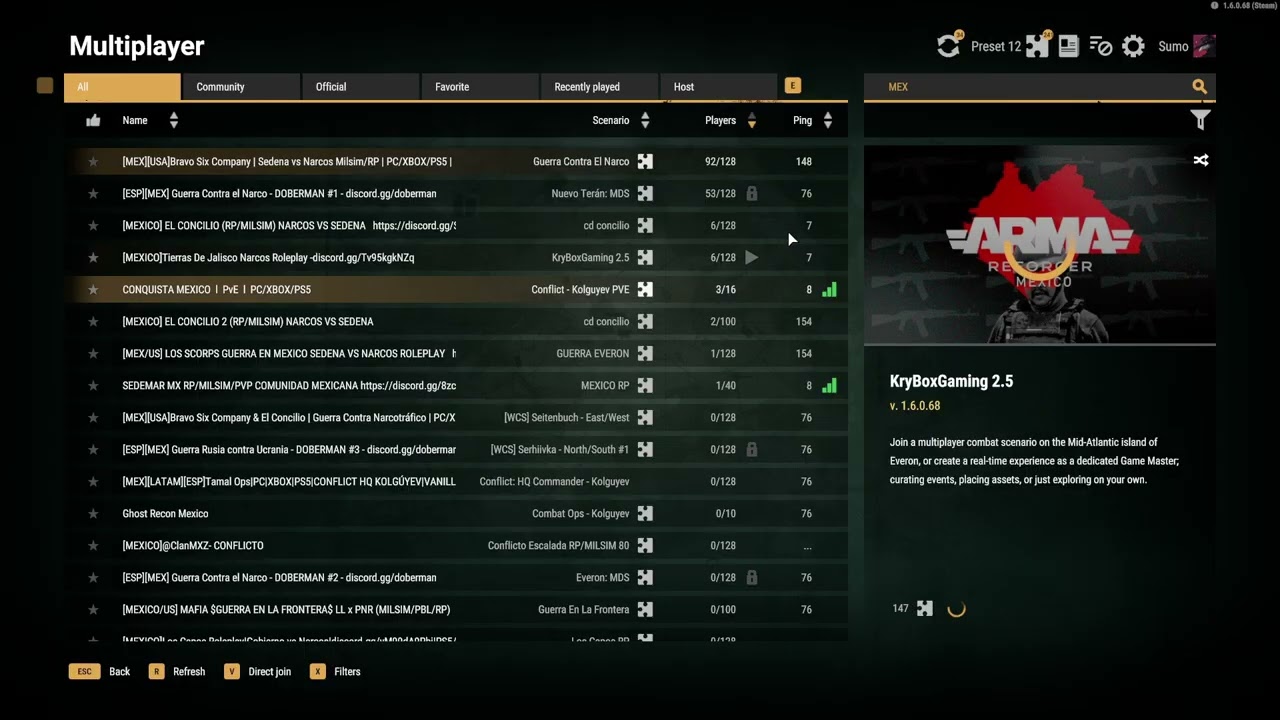Click the Conflict - Kolguyev PVE scenario text
Screen dimensions: 1280x720
(580, 290)
